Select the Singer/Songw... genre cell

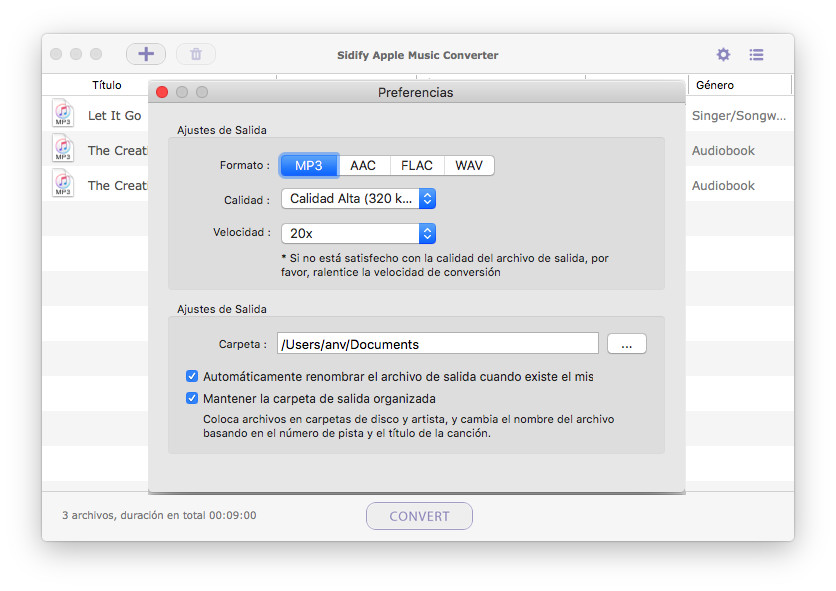(738, 115)
